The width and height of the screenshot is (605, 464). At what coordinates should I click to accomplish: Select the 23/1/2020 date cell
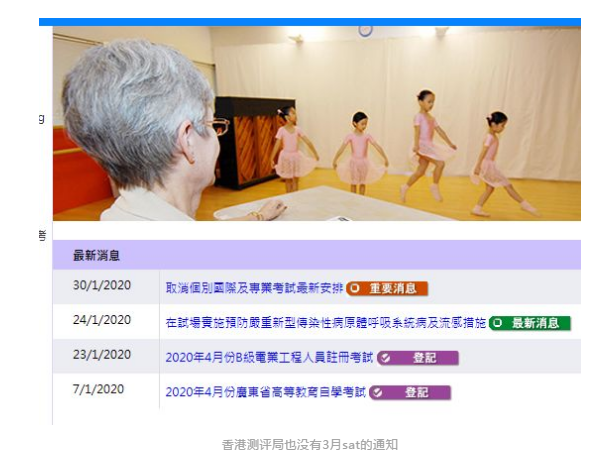coord(101,355)
